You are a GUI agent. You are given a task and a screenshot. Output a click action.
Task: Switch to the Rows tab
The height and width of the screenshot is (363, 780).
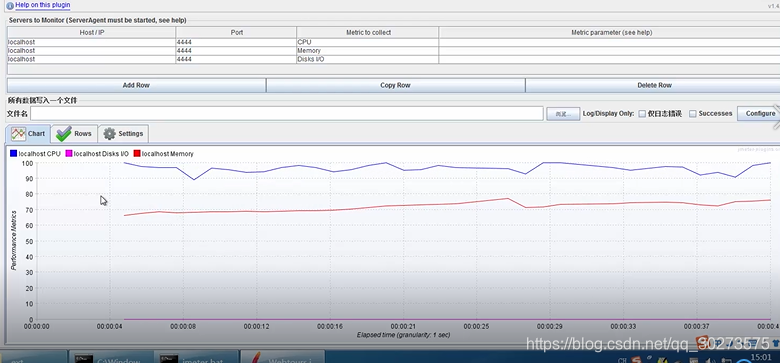click(x=74, y=134)
